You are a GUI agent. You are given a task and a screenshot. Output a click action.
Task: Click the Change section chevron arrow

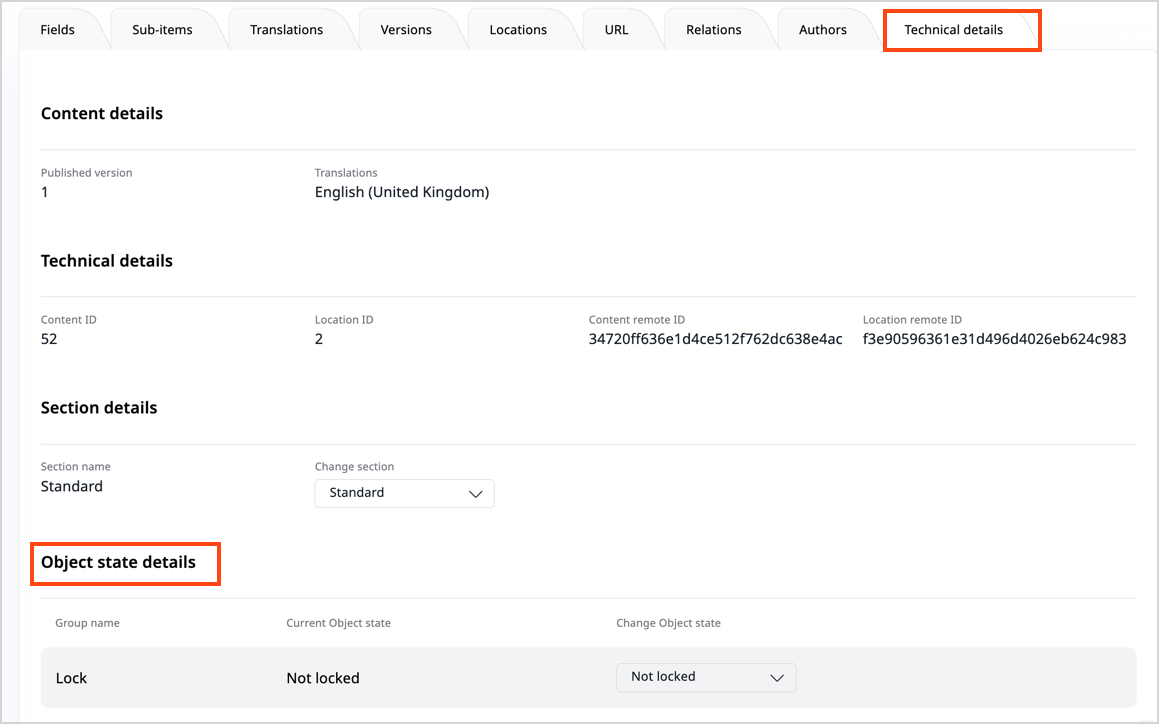(x=476, y=493)
